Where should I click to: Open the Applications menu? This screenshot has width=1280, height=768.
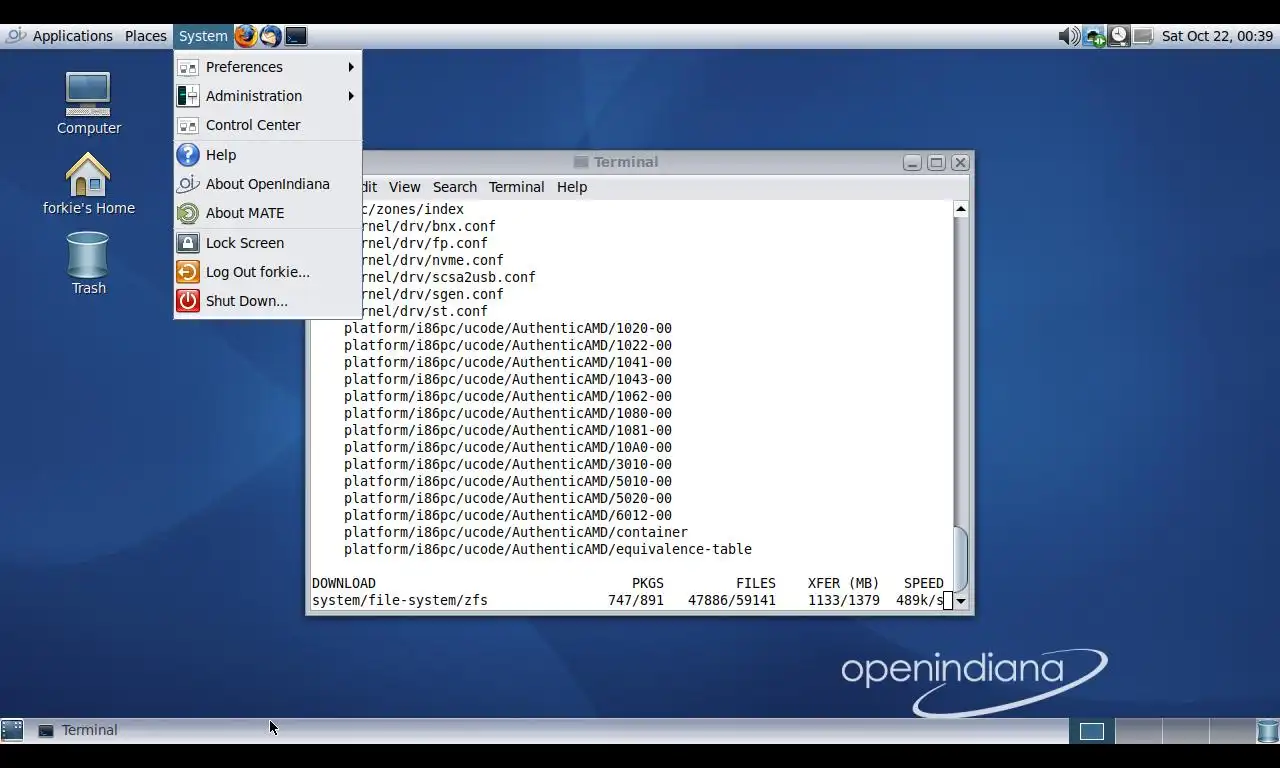[72, 36]
